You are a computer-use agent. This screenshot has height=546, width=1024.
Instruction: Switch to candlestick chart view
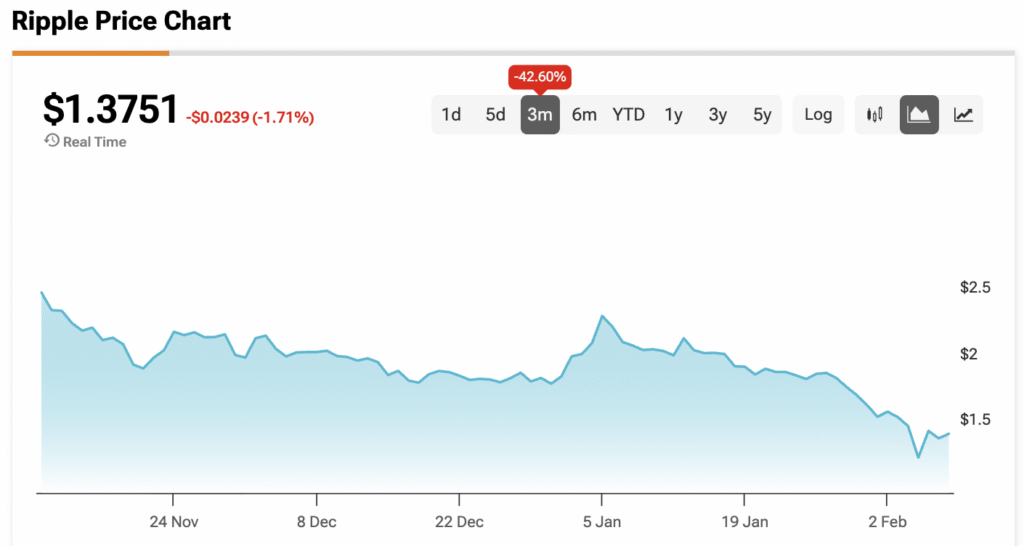(x=875, y=115)
